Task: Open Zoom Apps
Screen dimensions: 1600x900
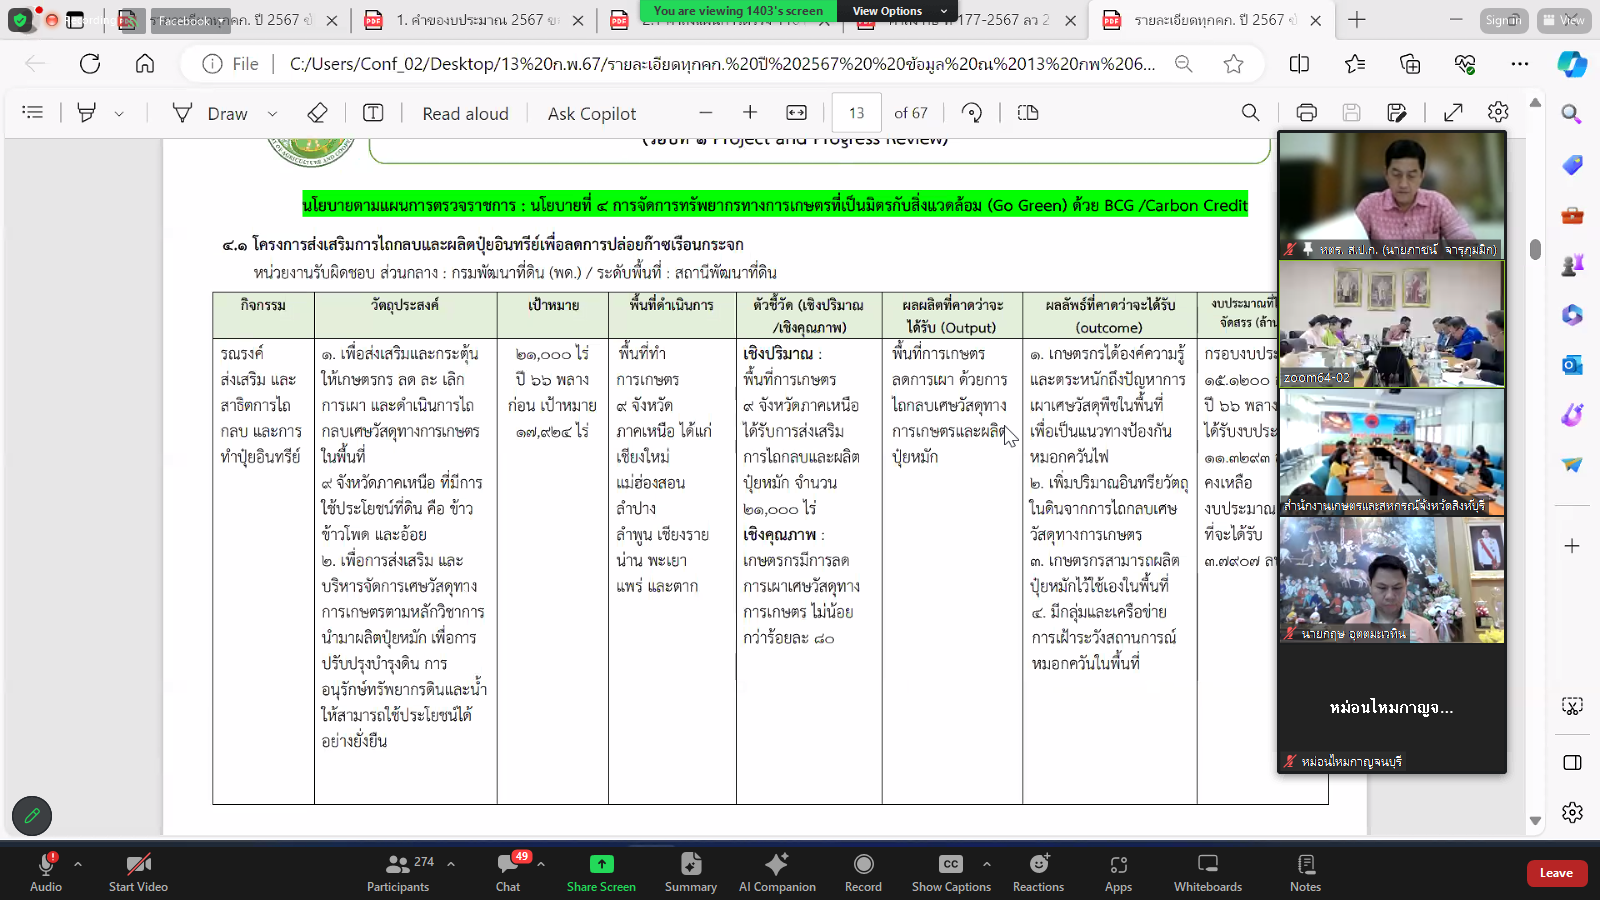Action: [1118, 872]
